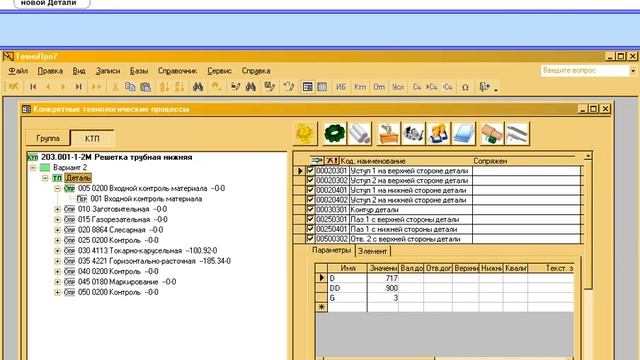This screenshot has width=640, height=360.
Task: Sort descending toolbar icon
Action: click(x=179, y=87)
